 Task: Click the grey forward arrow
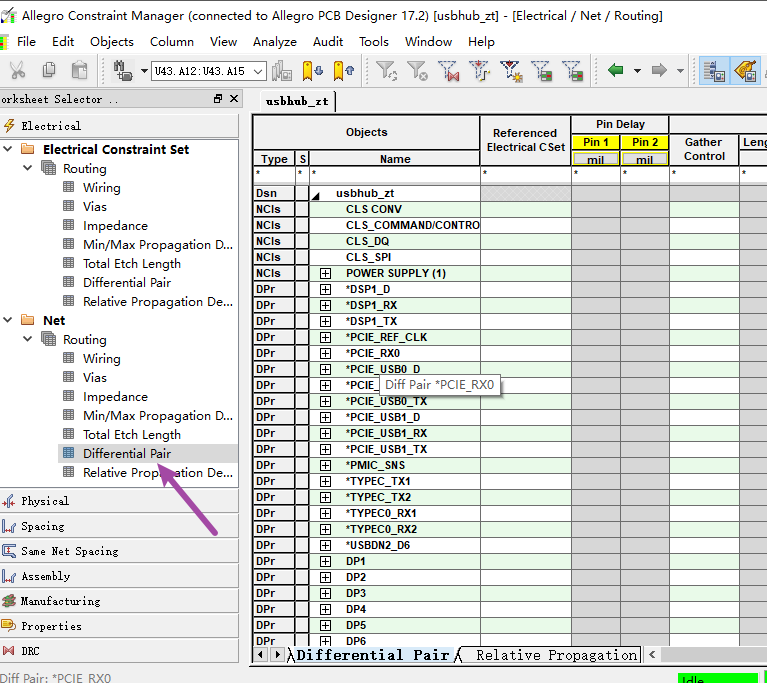[x=659, y=70]
